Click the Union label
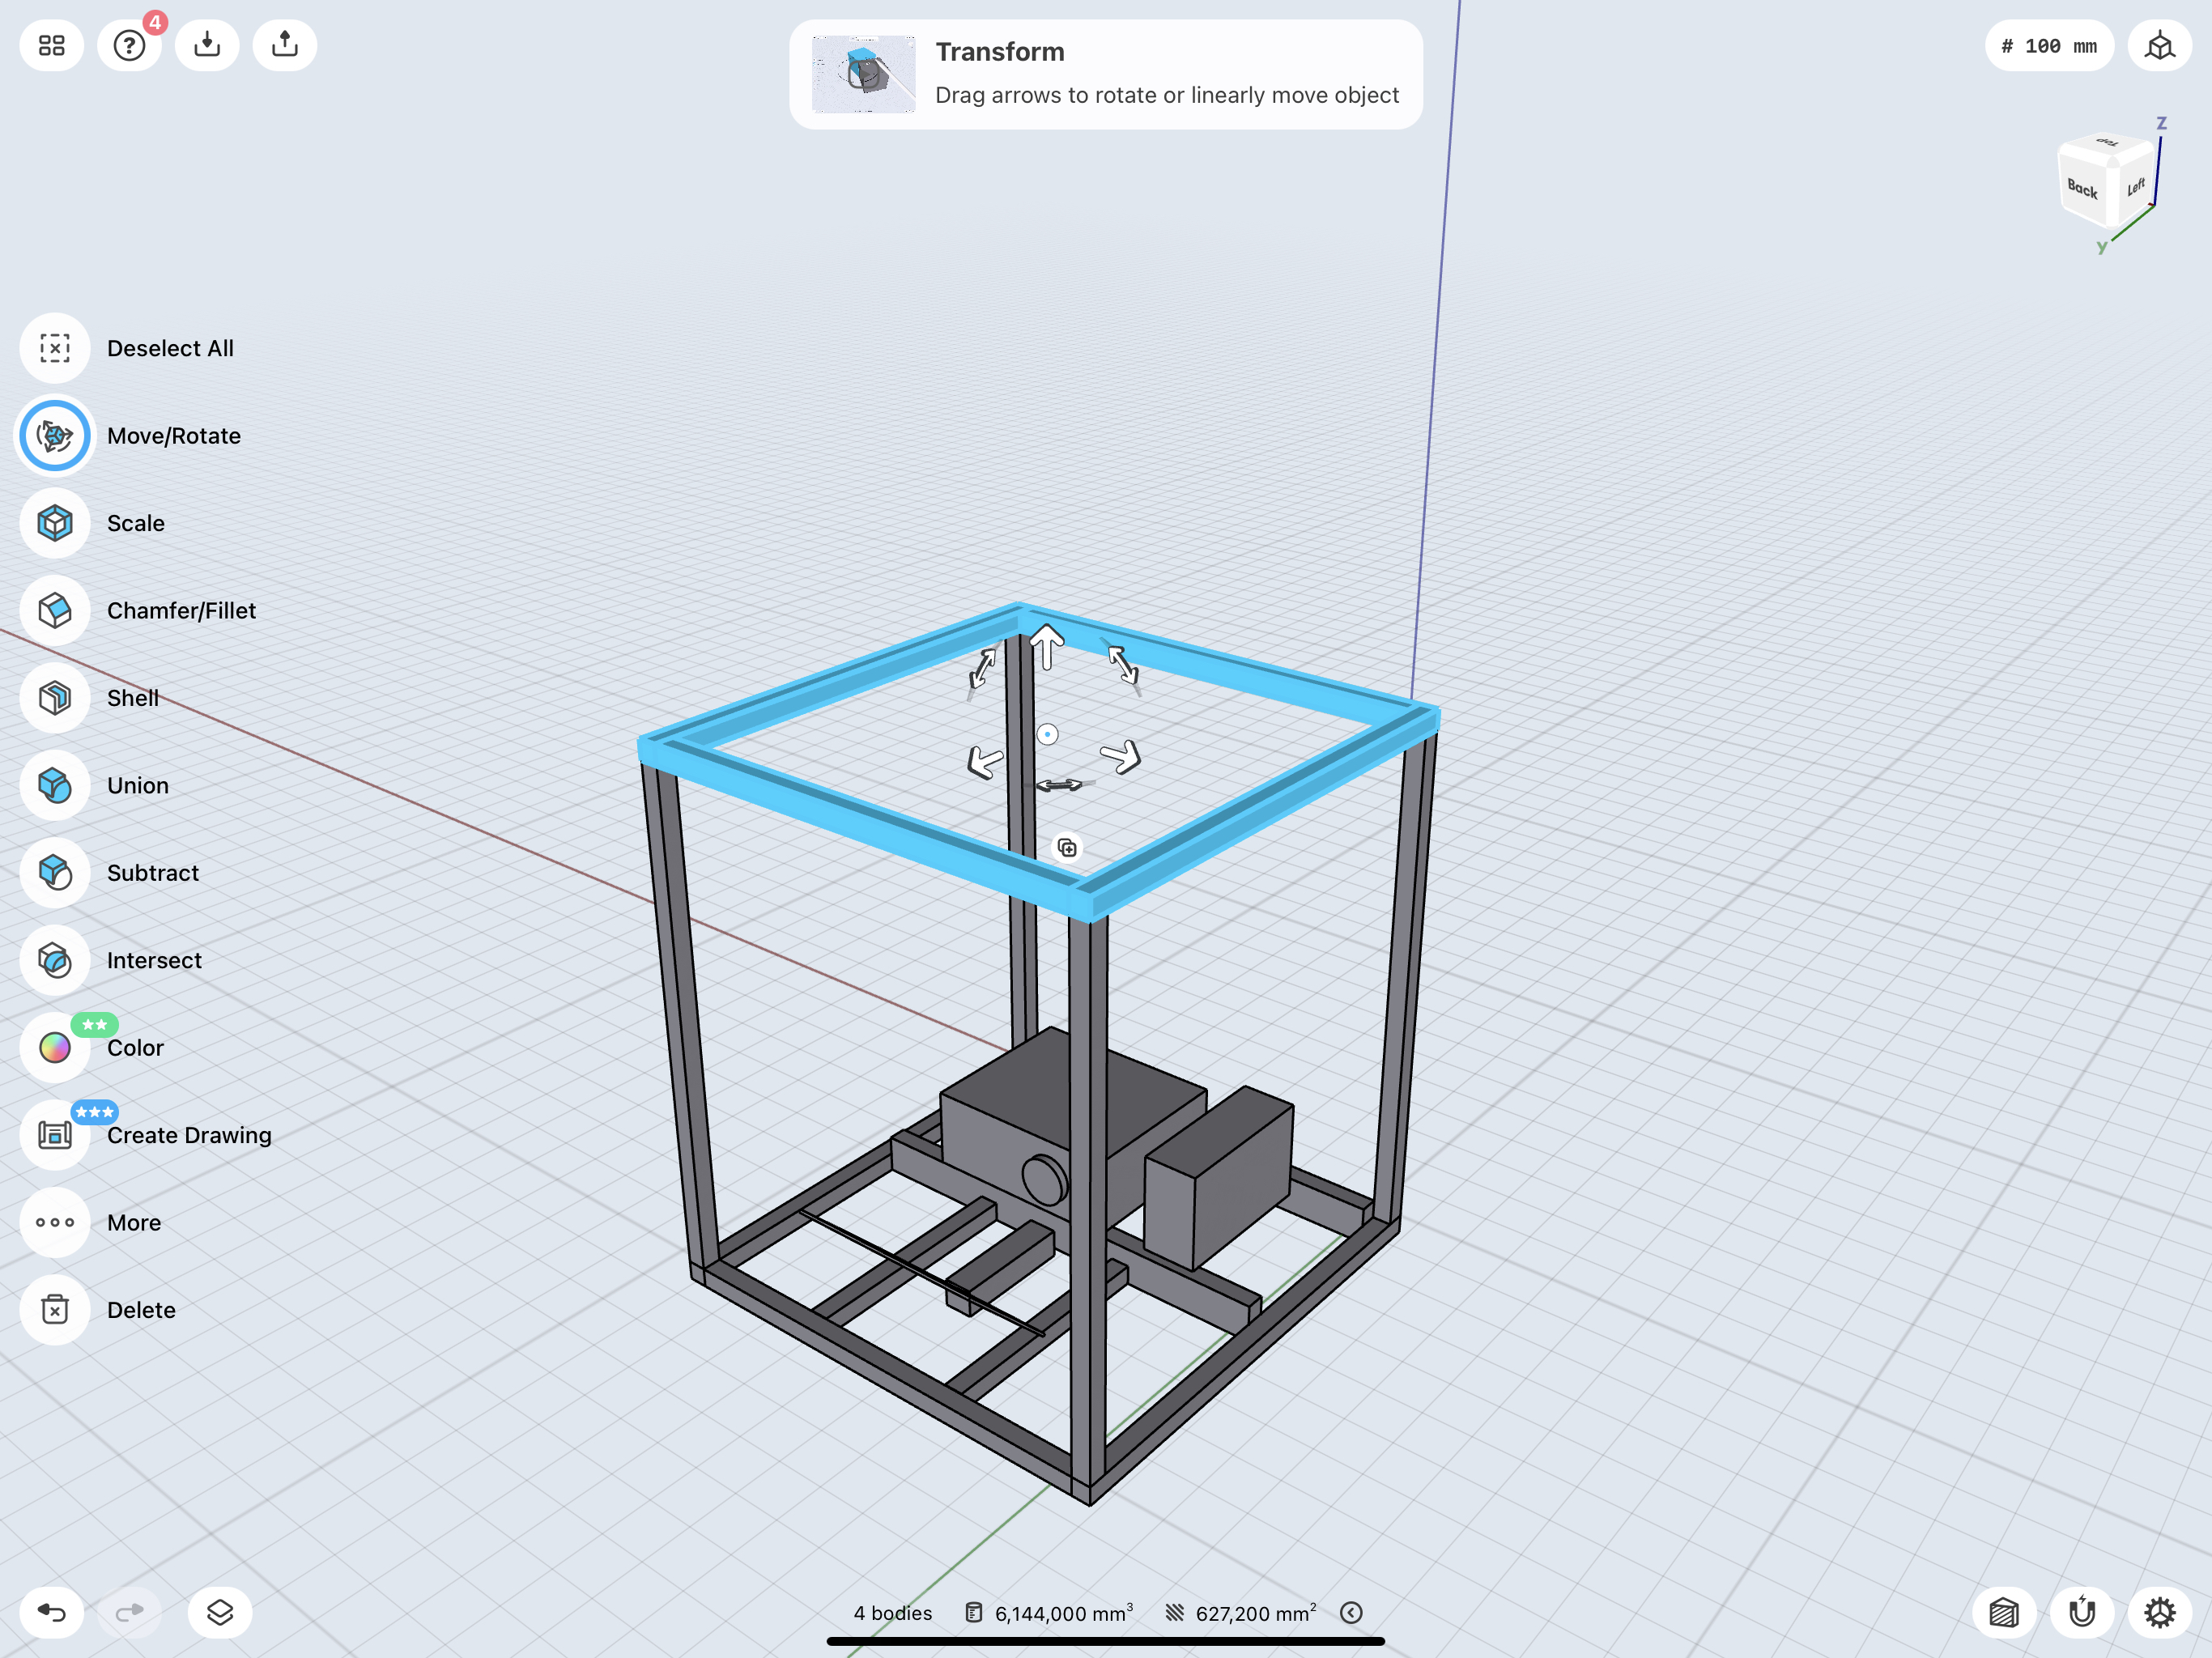Viewport: 2212px width, 1658px height. pyautogui.click(x=138, y=786)
